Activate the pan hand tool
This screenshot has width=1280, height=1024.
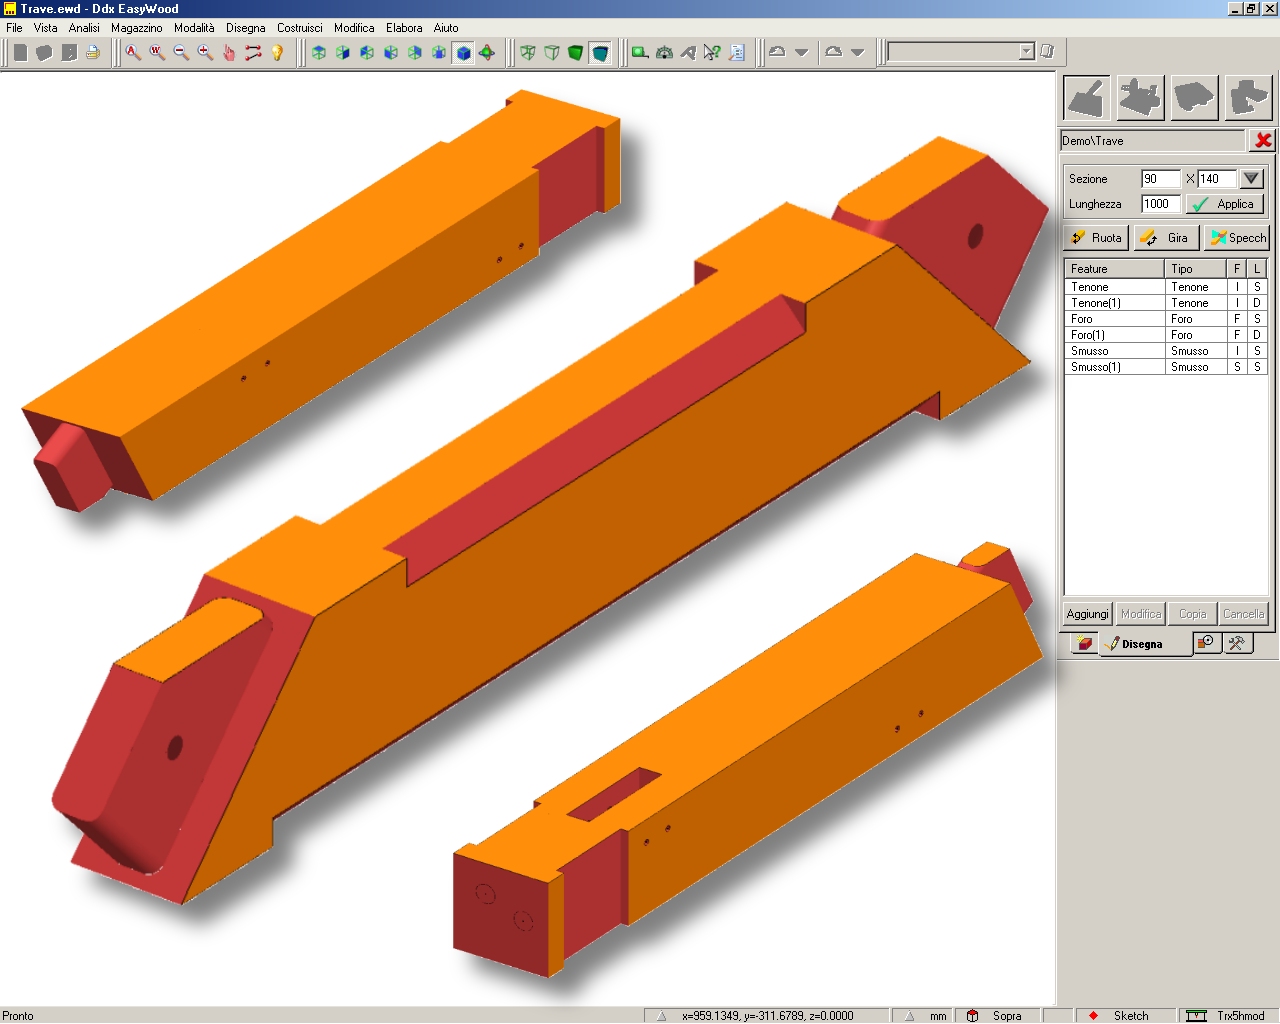229,53
